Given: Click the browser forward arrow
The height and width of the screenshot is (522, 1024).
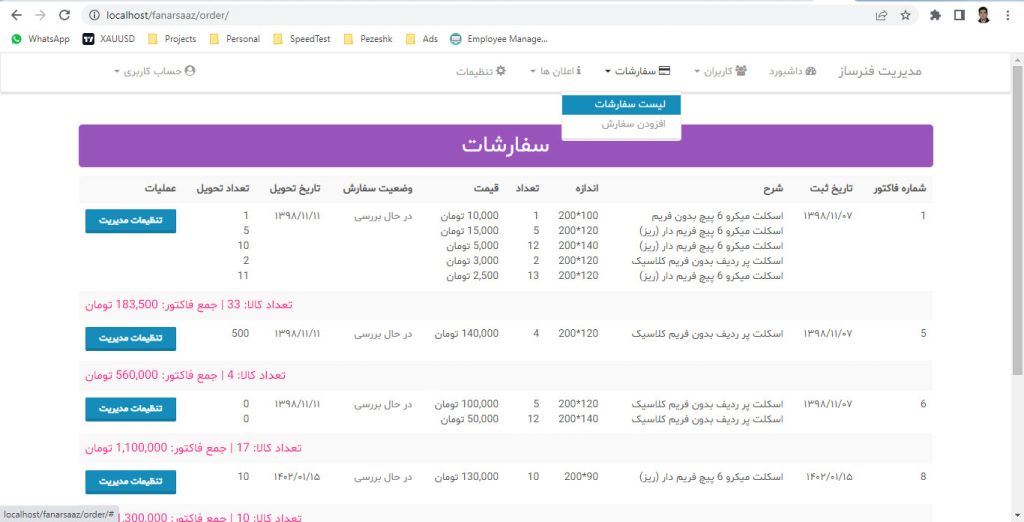Looking at the screenshot, I should tap(40, 15).
